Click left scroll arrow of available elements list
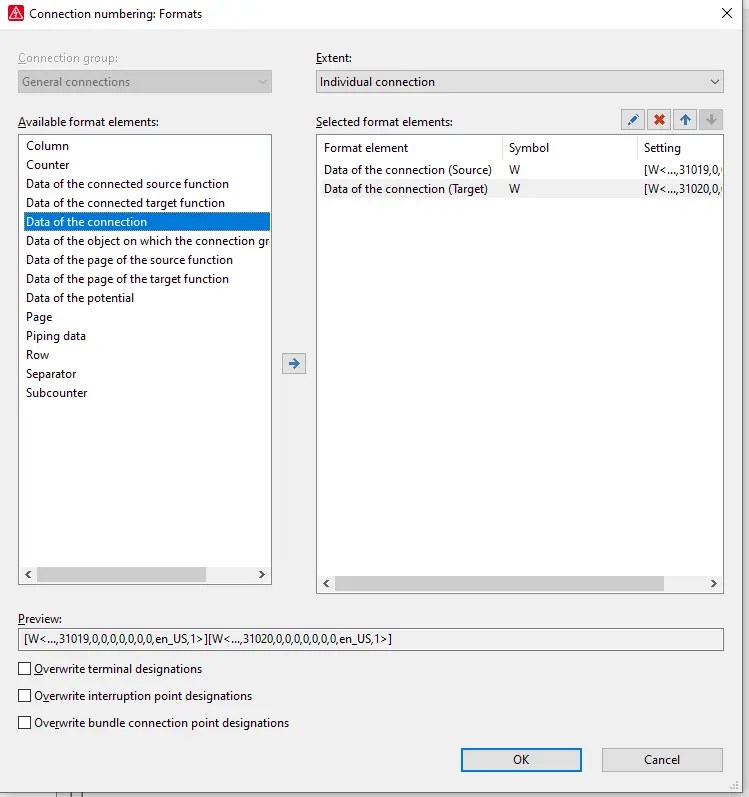 28,574
